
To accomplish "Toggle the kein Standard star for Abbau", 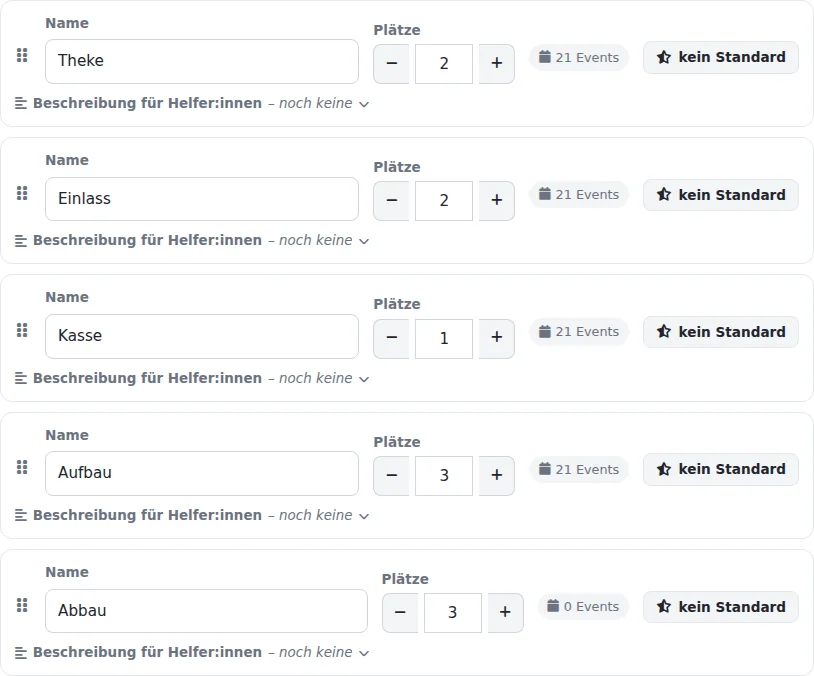I will tap(721, 606).
